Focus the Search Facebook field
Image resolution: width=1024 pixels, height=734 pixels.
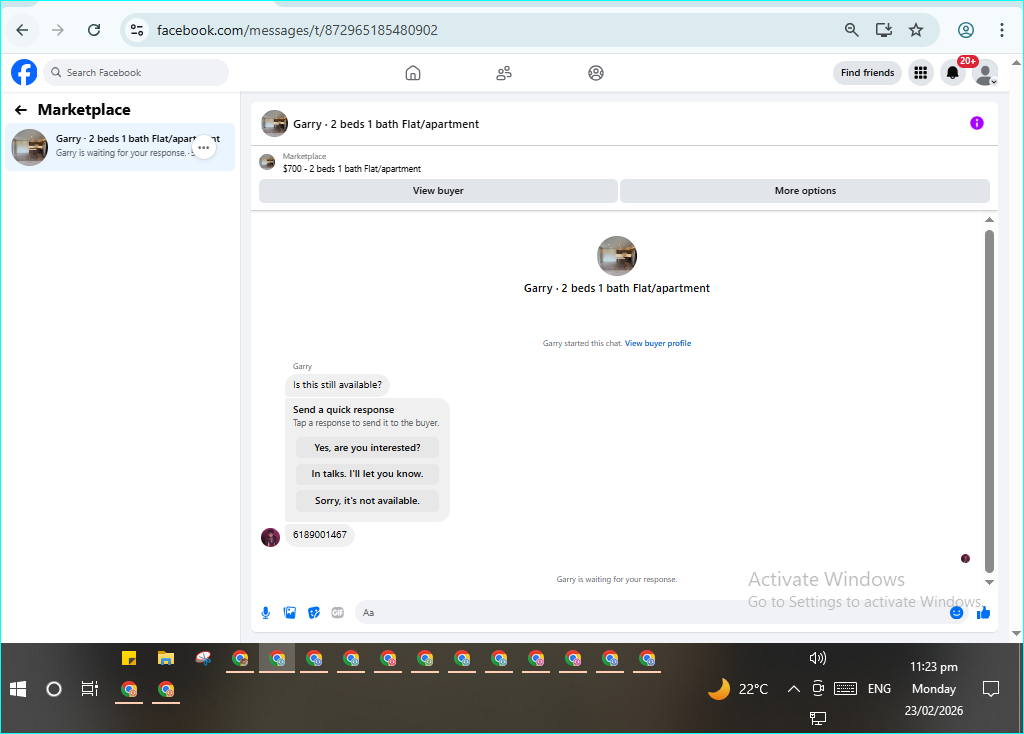136,72
